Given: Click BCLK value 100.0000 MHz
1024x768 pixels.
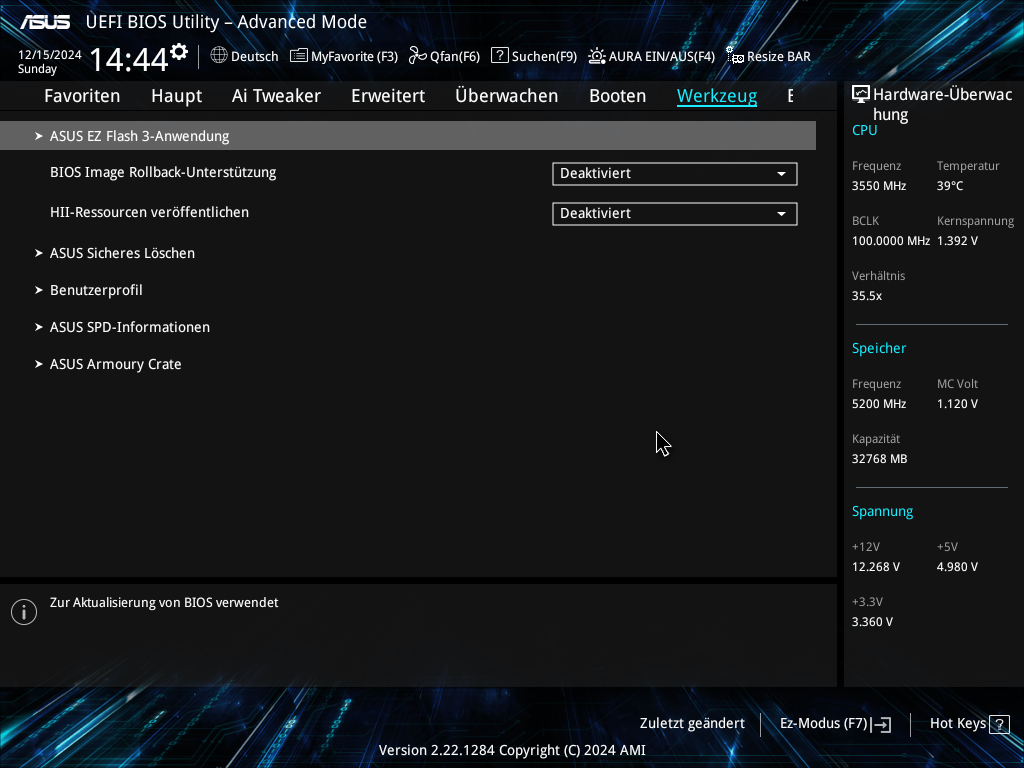Looking at the screenshot, I should 891,241.
